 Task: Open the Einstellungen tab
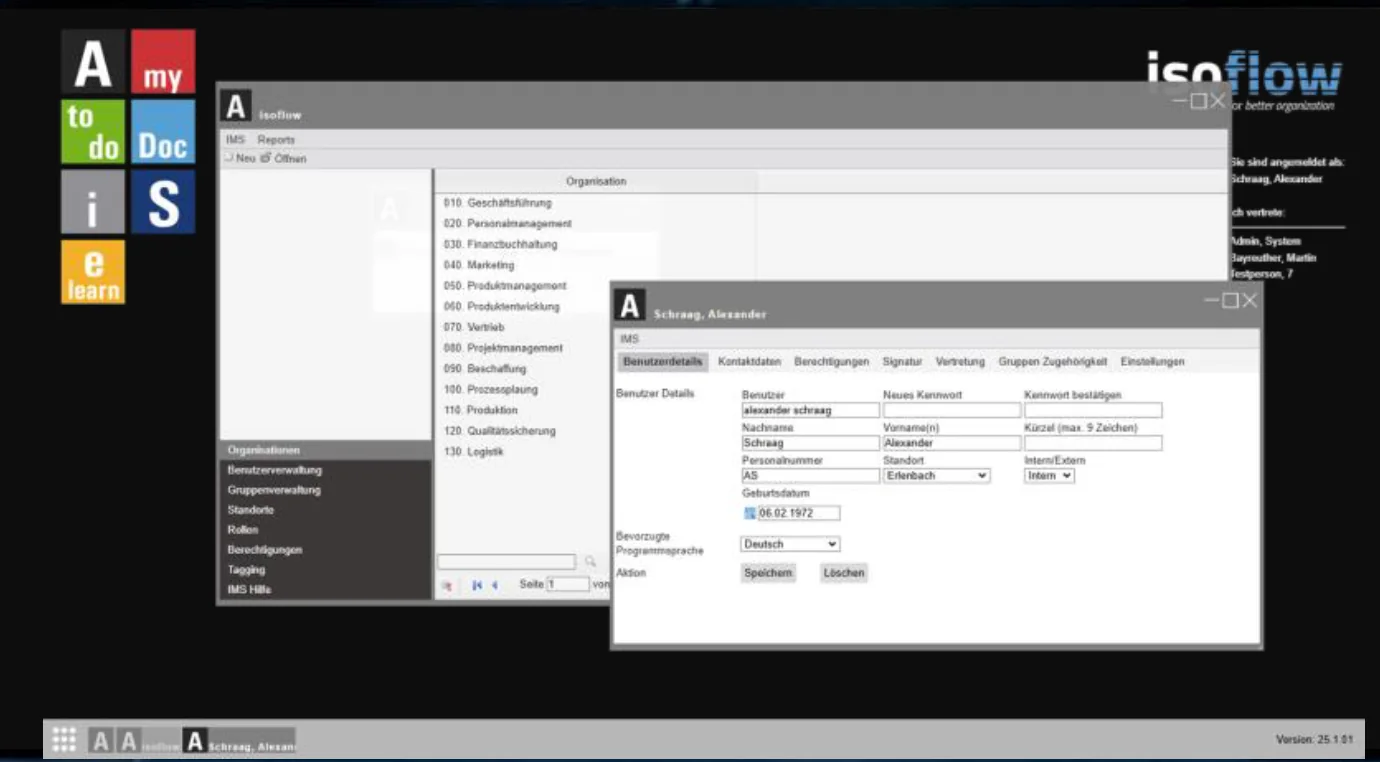coord(1153,361)
